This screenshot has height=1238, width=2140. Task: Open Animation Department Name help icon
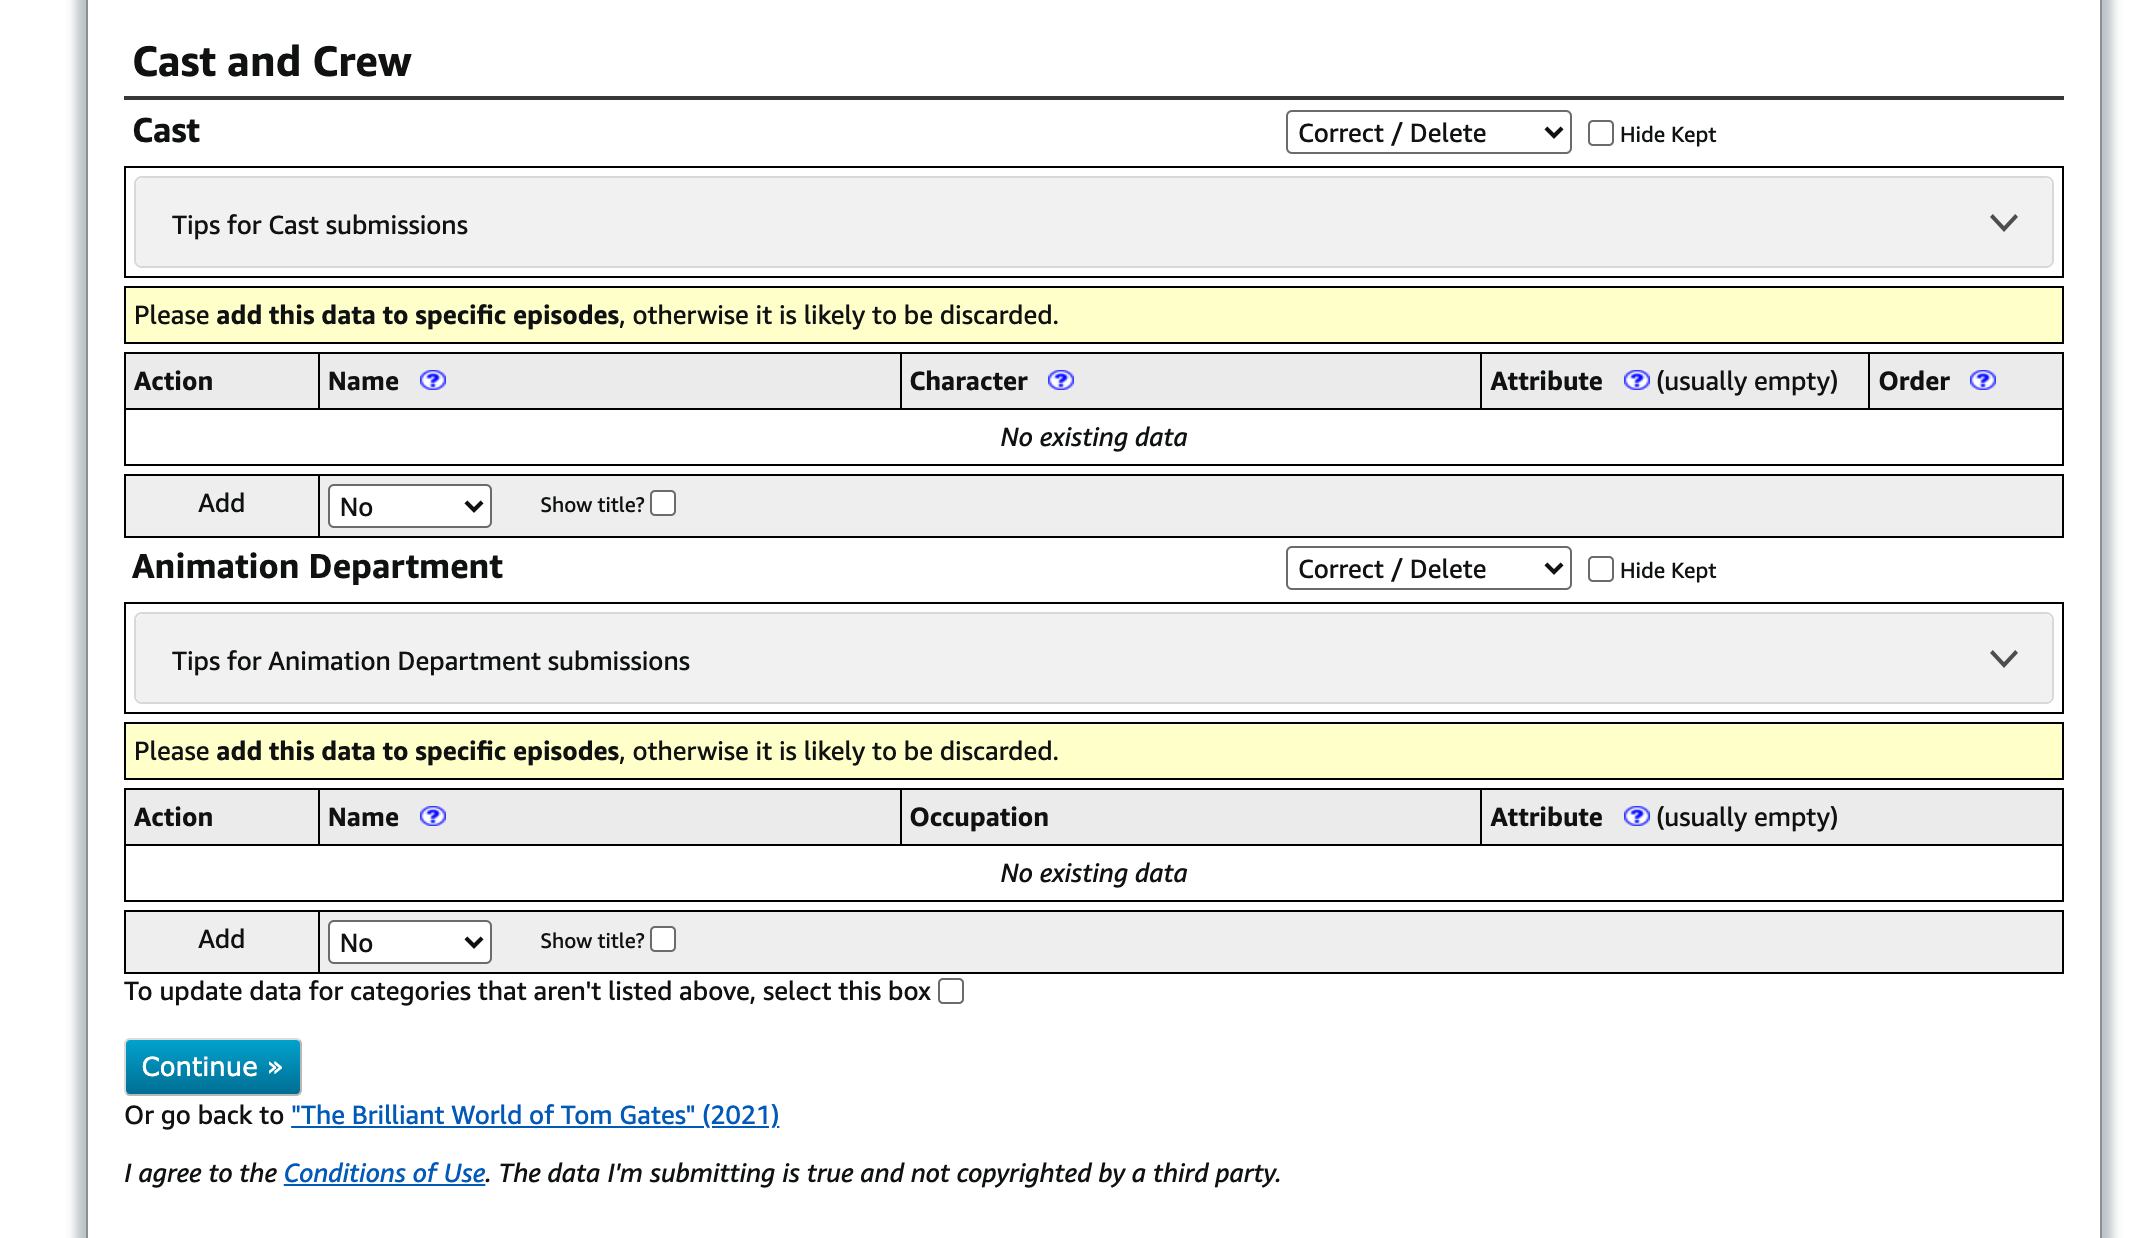click(432, 817)
